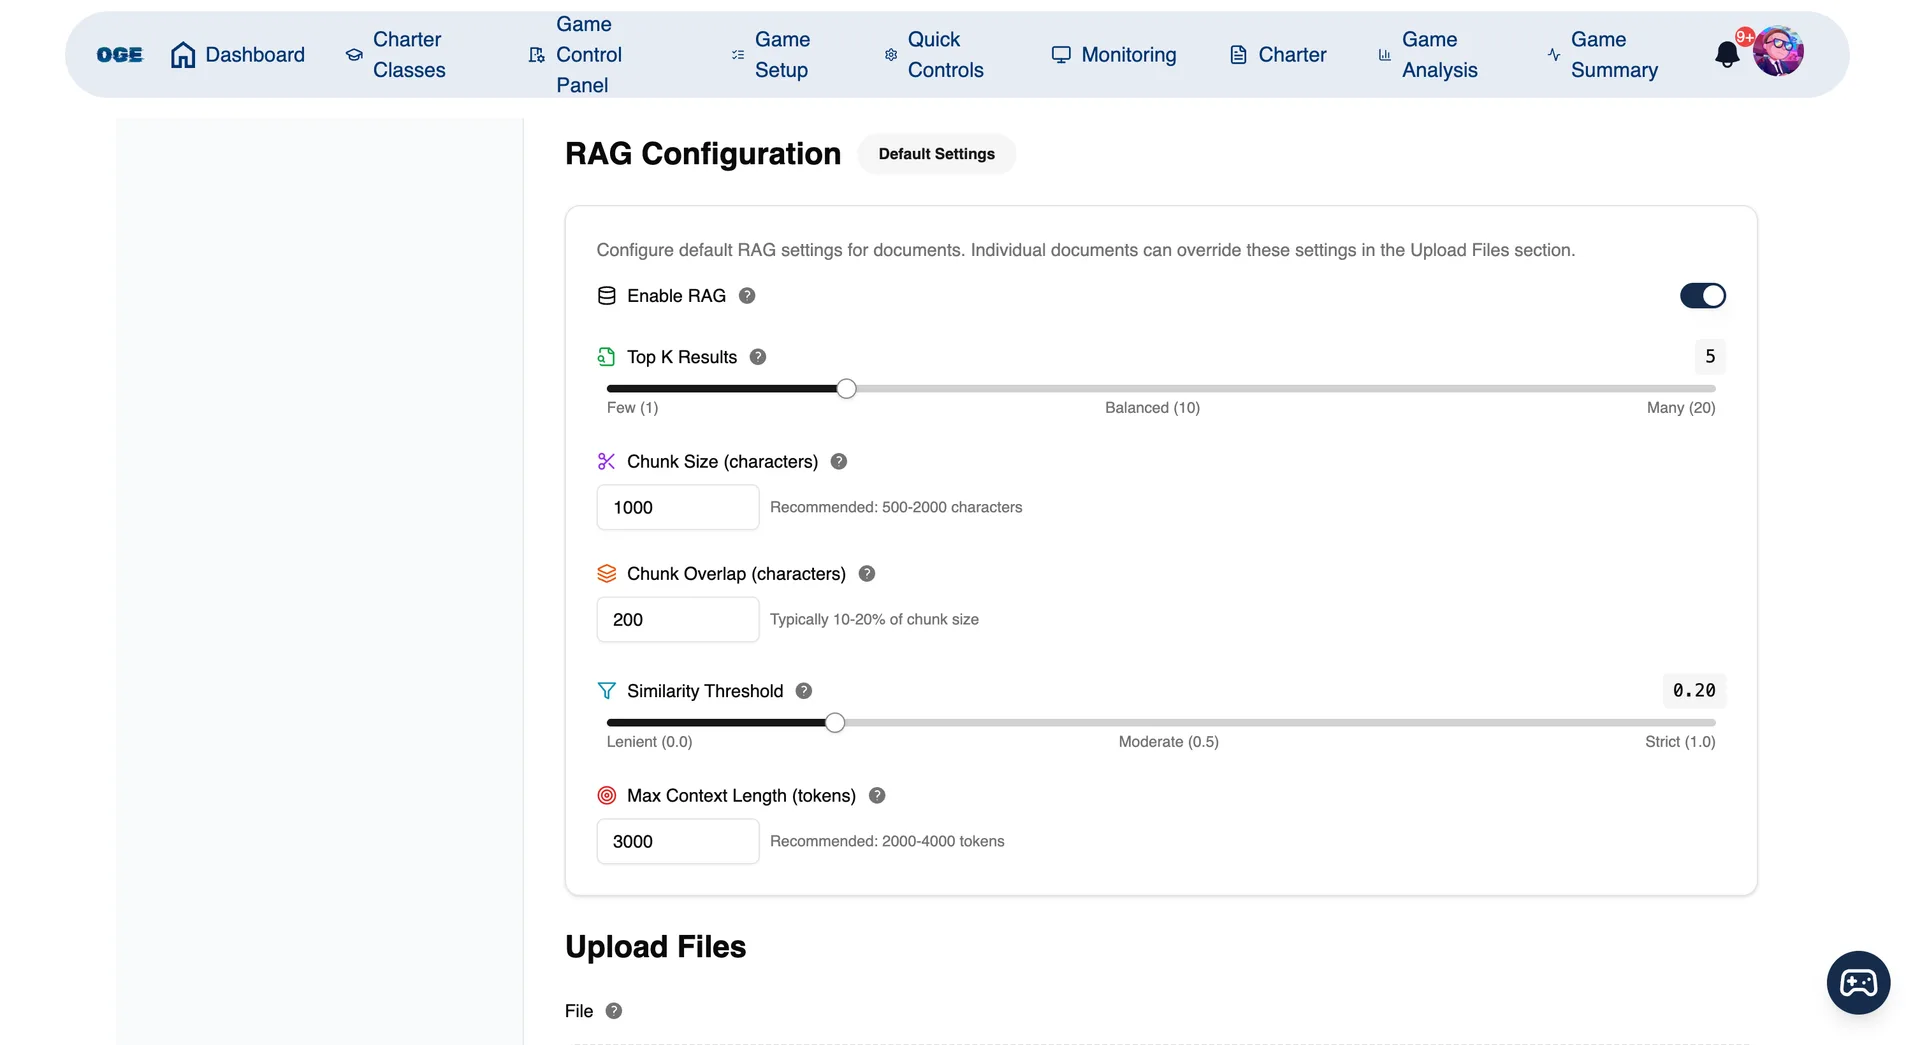Adjust the Top K Results slider handle
Image resolution: width=1920 pixels, height=1045 pixels.
846,389
